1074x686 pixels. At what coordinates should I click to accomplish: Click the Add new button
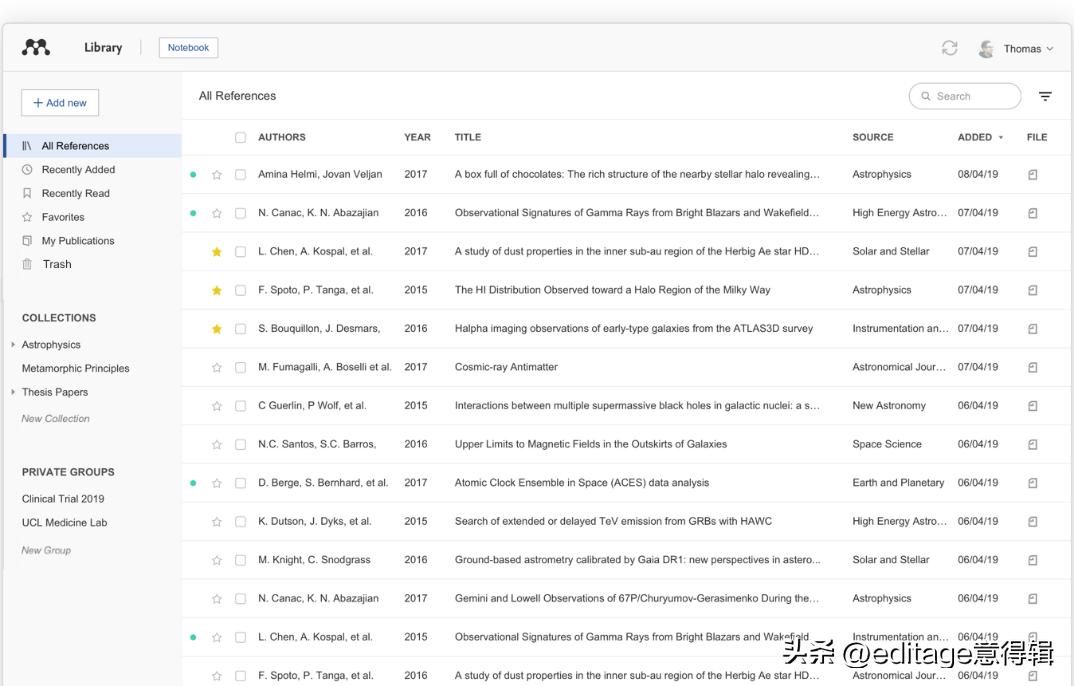(60, 103)
